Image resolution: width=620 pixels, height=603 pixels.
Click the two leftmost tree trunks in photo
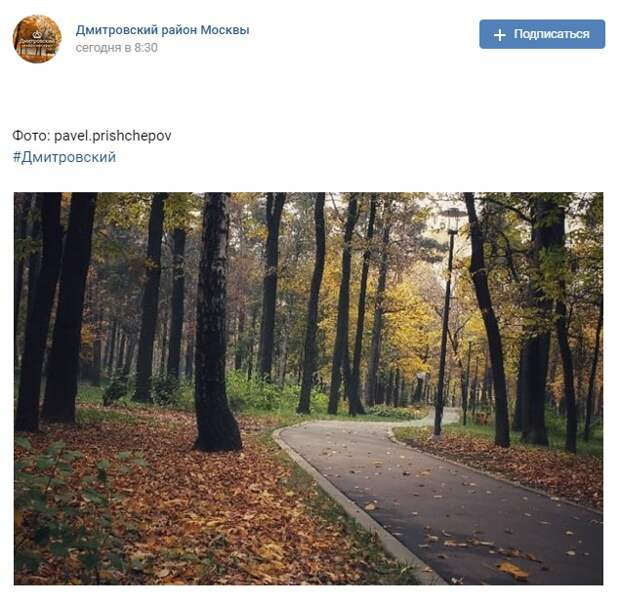53,310
